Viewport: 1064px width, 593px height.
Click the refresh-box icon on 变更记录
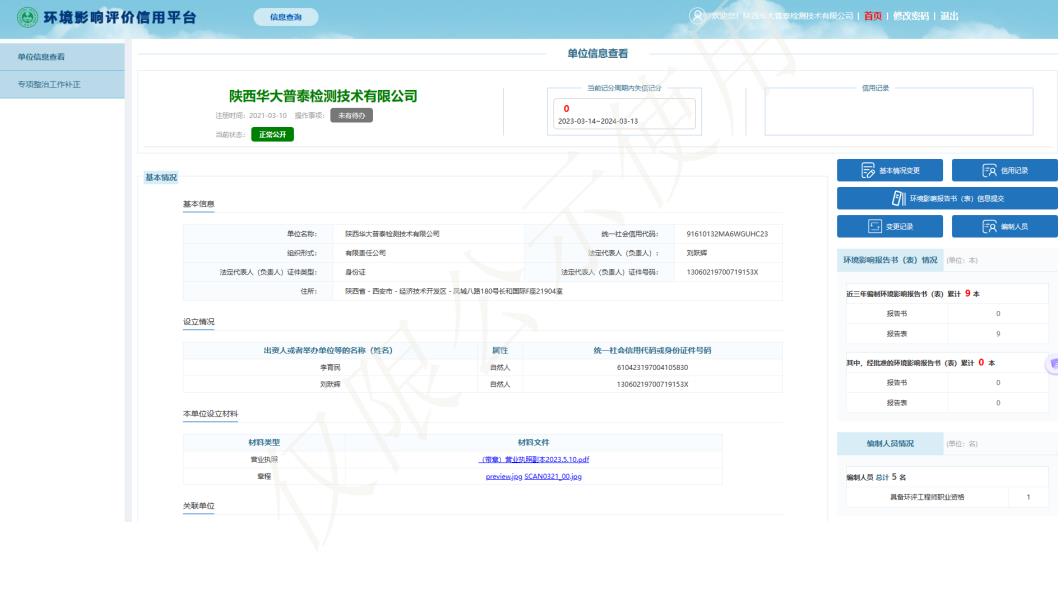click(875, 226)
